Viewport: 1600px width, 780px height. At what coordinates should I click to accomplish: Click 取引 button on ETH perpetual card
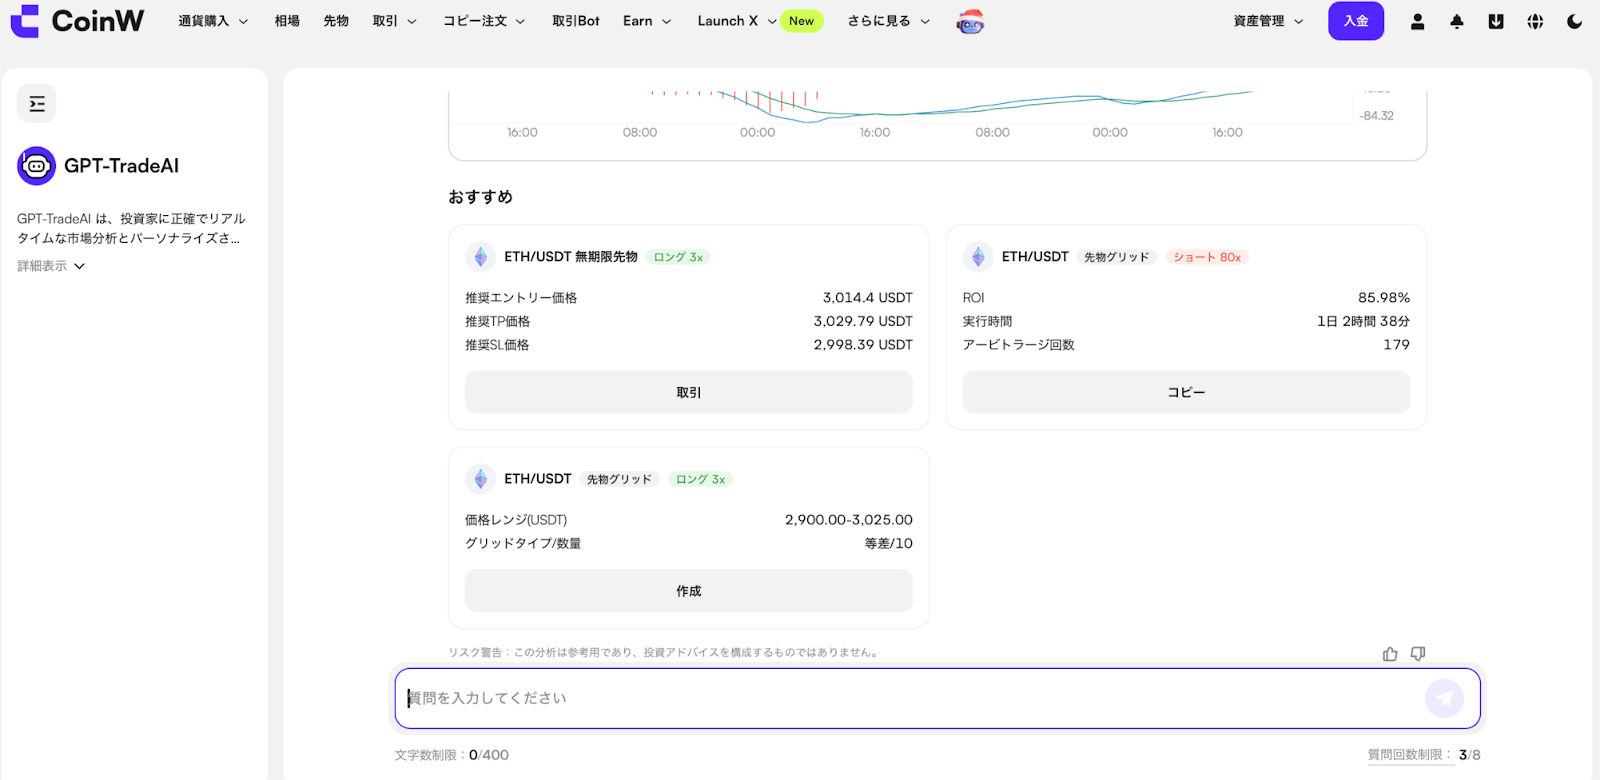coord(688,392)
